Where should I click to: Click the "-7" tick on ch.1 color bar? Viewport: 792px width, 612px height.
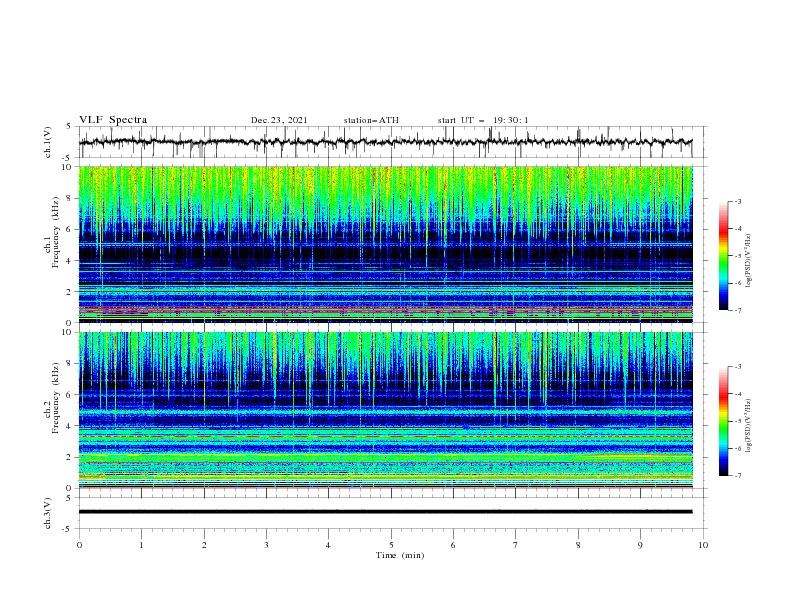[737, 310]
